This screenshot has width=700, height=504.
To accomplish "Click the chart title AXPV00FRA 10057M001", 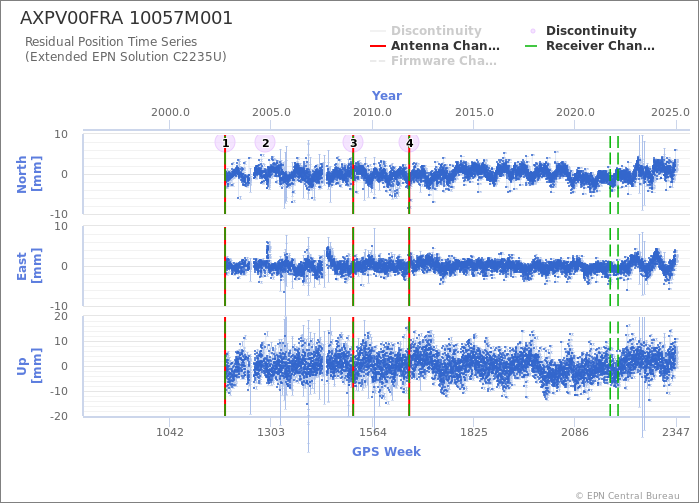I will click(126, 18).
